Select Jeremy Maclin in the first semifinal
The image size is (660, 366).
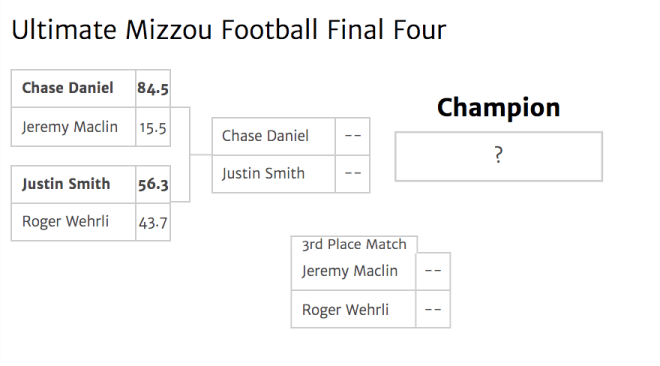73,127
